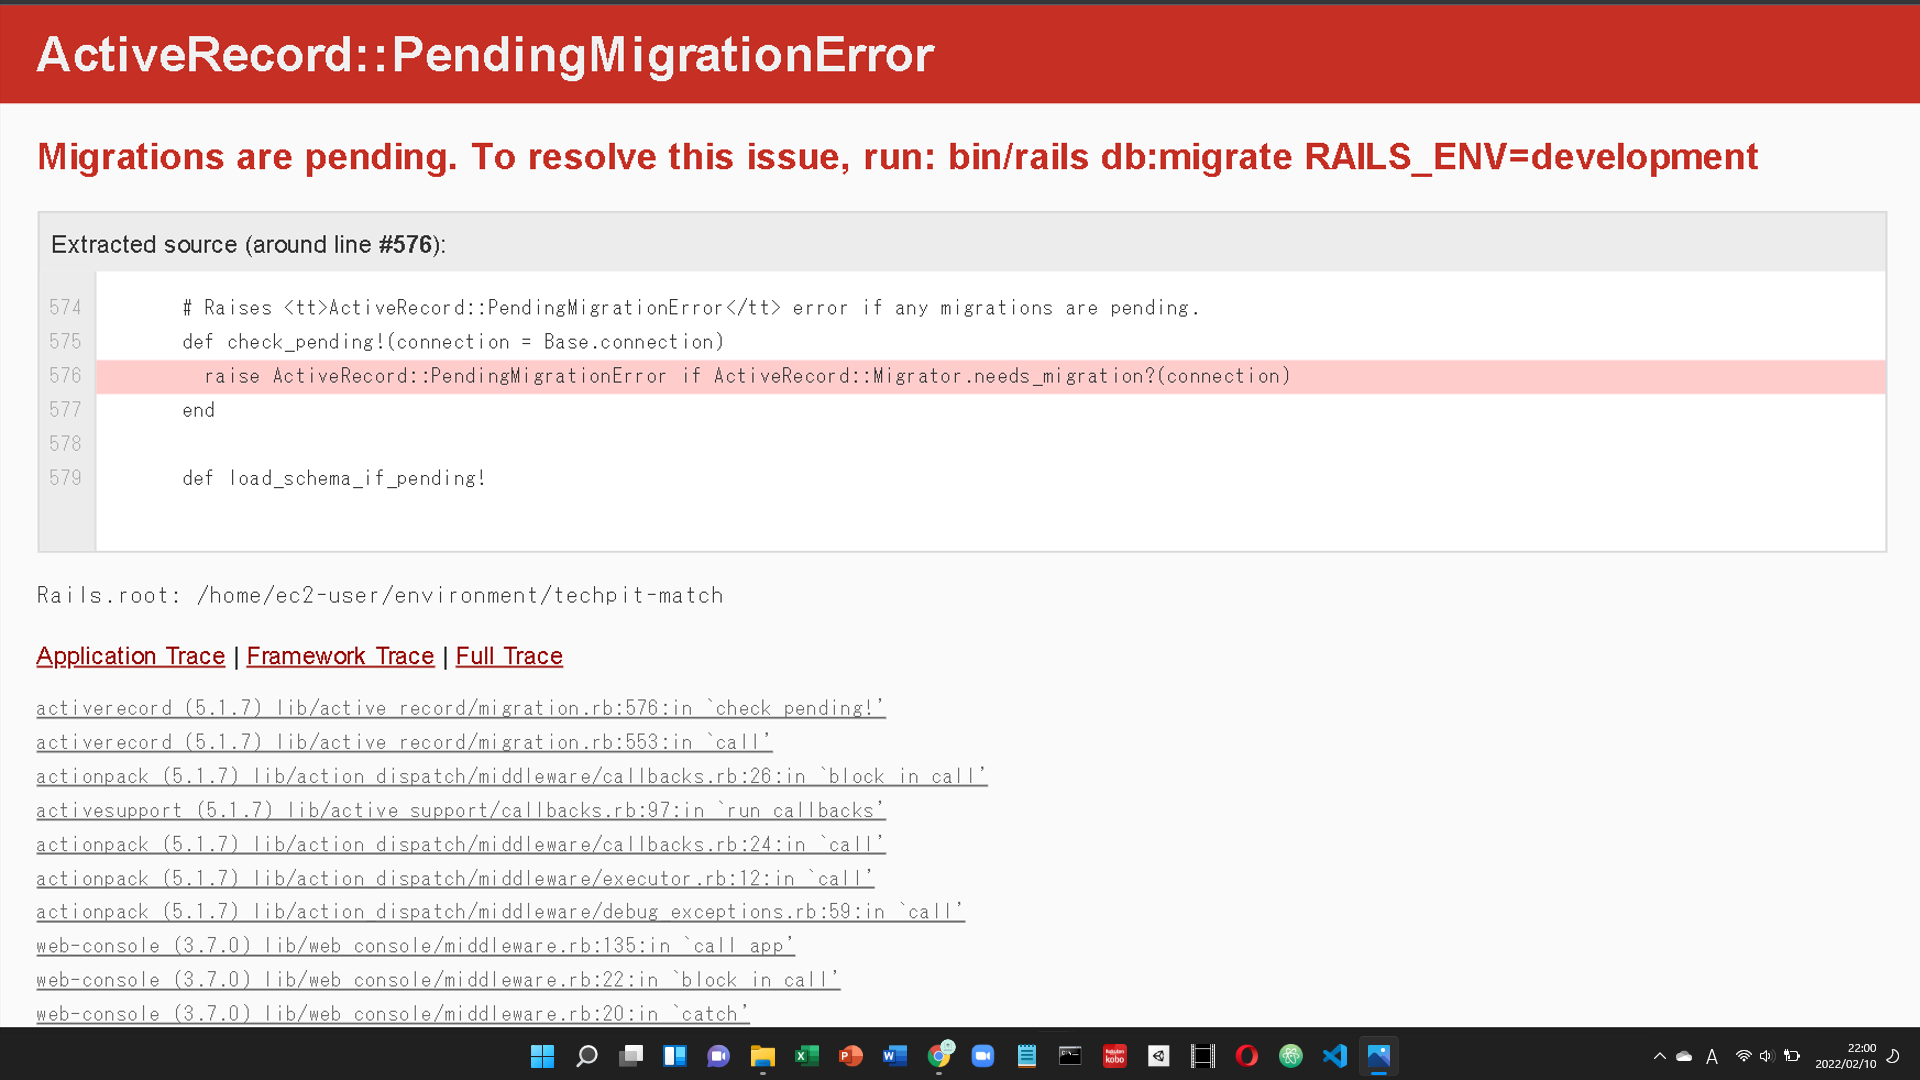This screenshot has height=1080, width=1920.
Task: Open Microsoft Excel from the taskbar
Action: (807, 1055)
